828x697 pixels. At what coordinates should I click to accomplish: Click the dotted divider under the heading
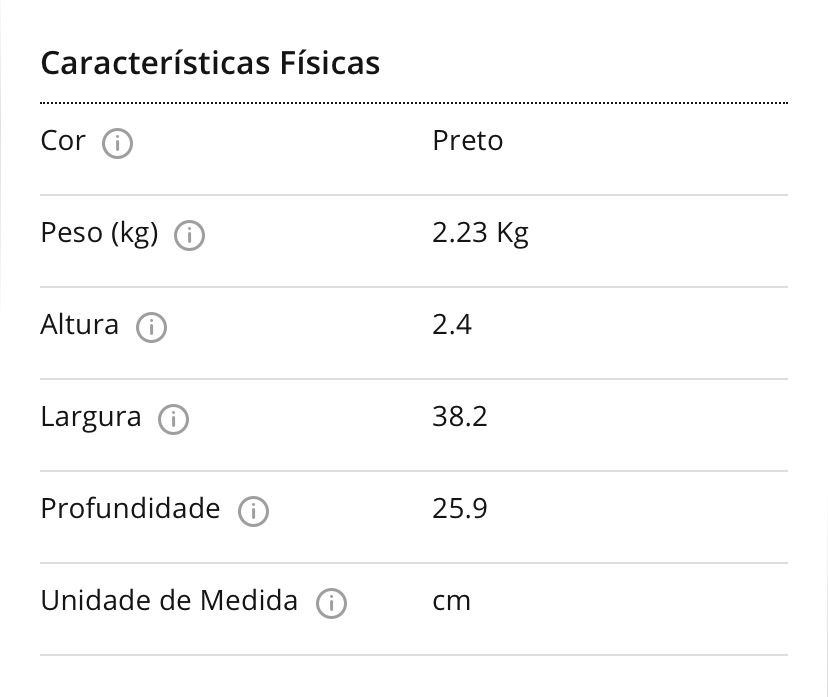click(414, 102)
